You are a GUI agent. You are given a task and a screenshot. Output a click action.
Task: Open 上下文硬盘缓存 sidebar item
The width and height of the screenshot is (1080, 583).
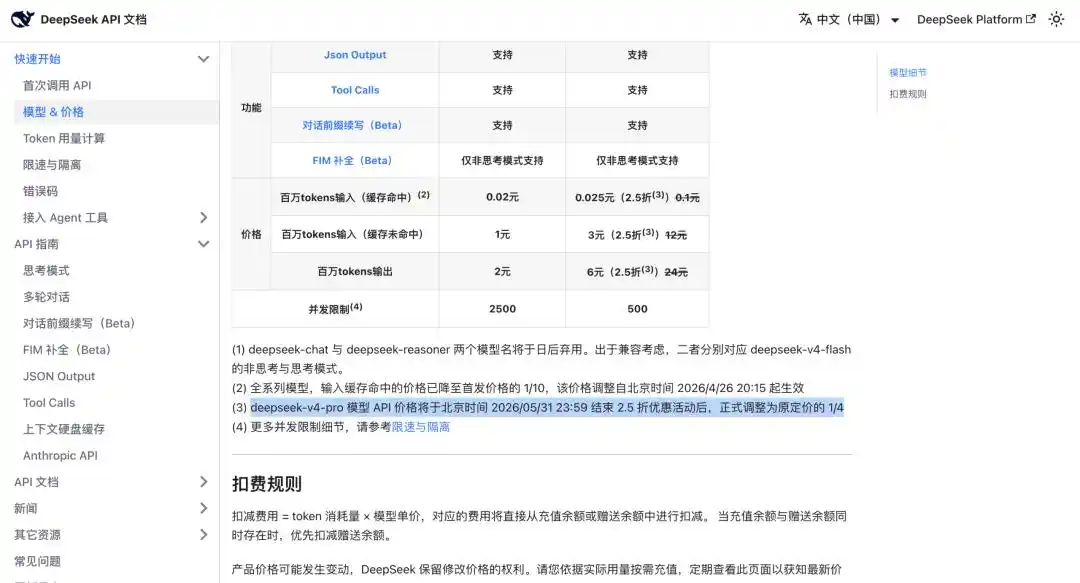64,429
